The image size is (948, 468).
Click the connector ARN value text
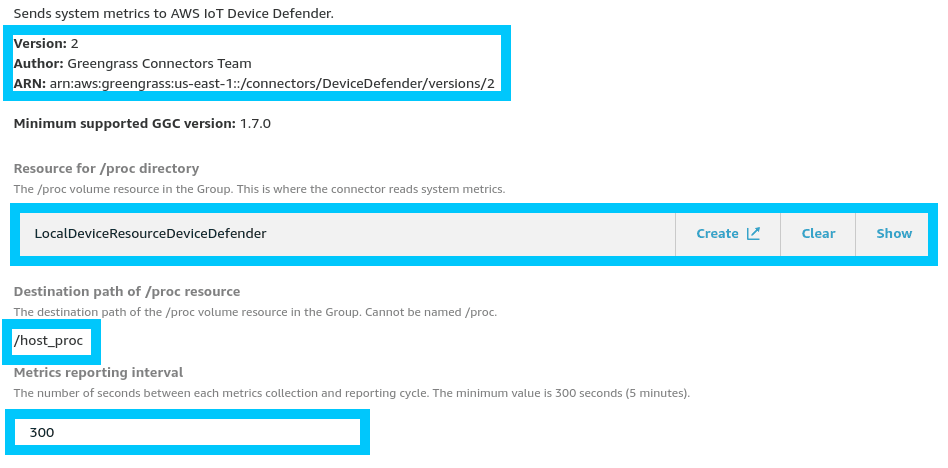[x=272, y=83]
